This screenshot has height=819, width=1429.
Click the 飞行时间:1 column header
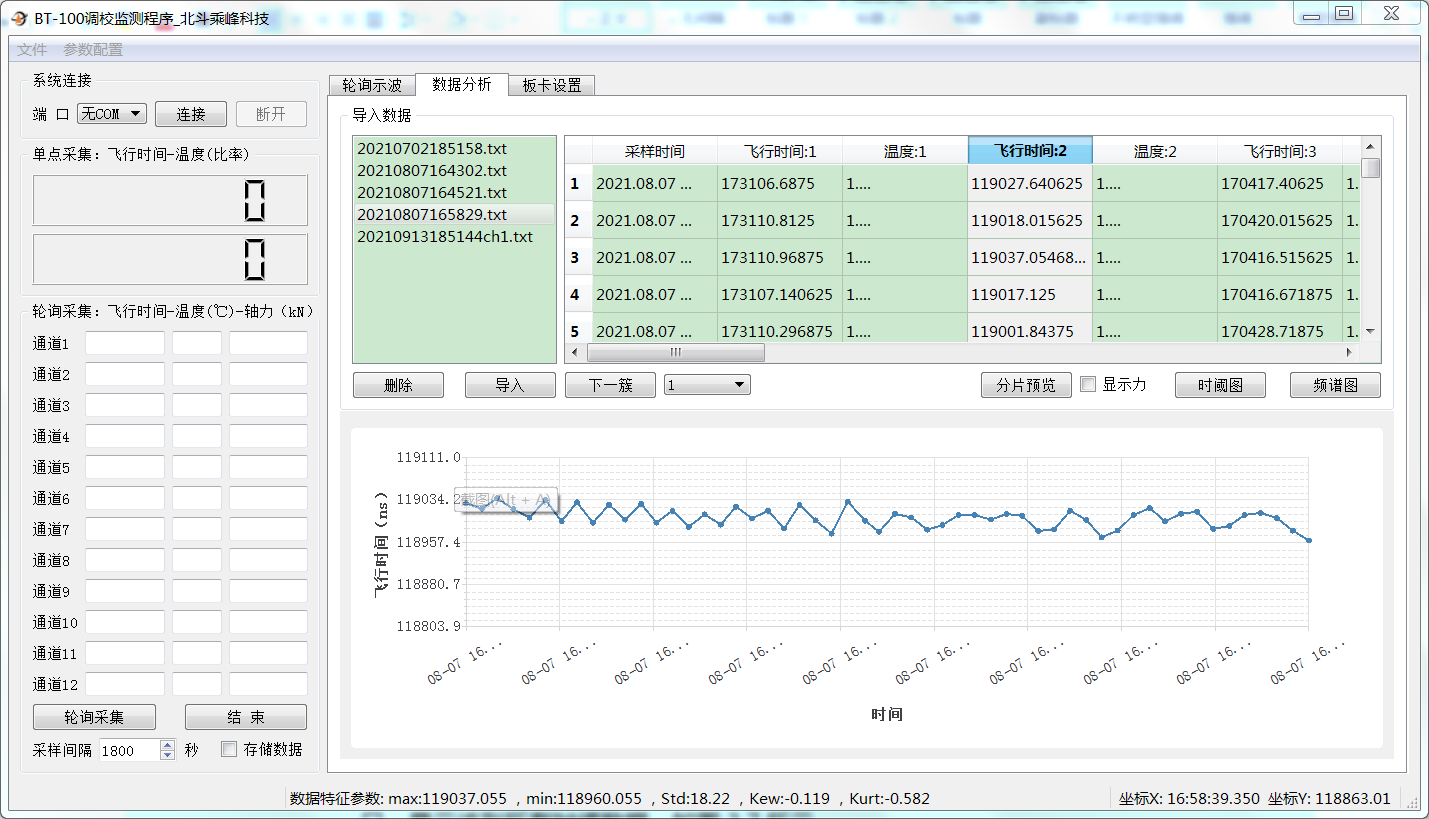[780, 151]
